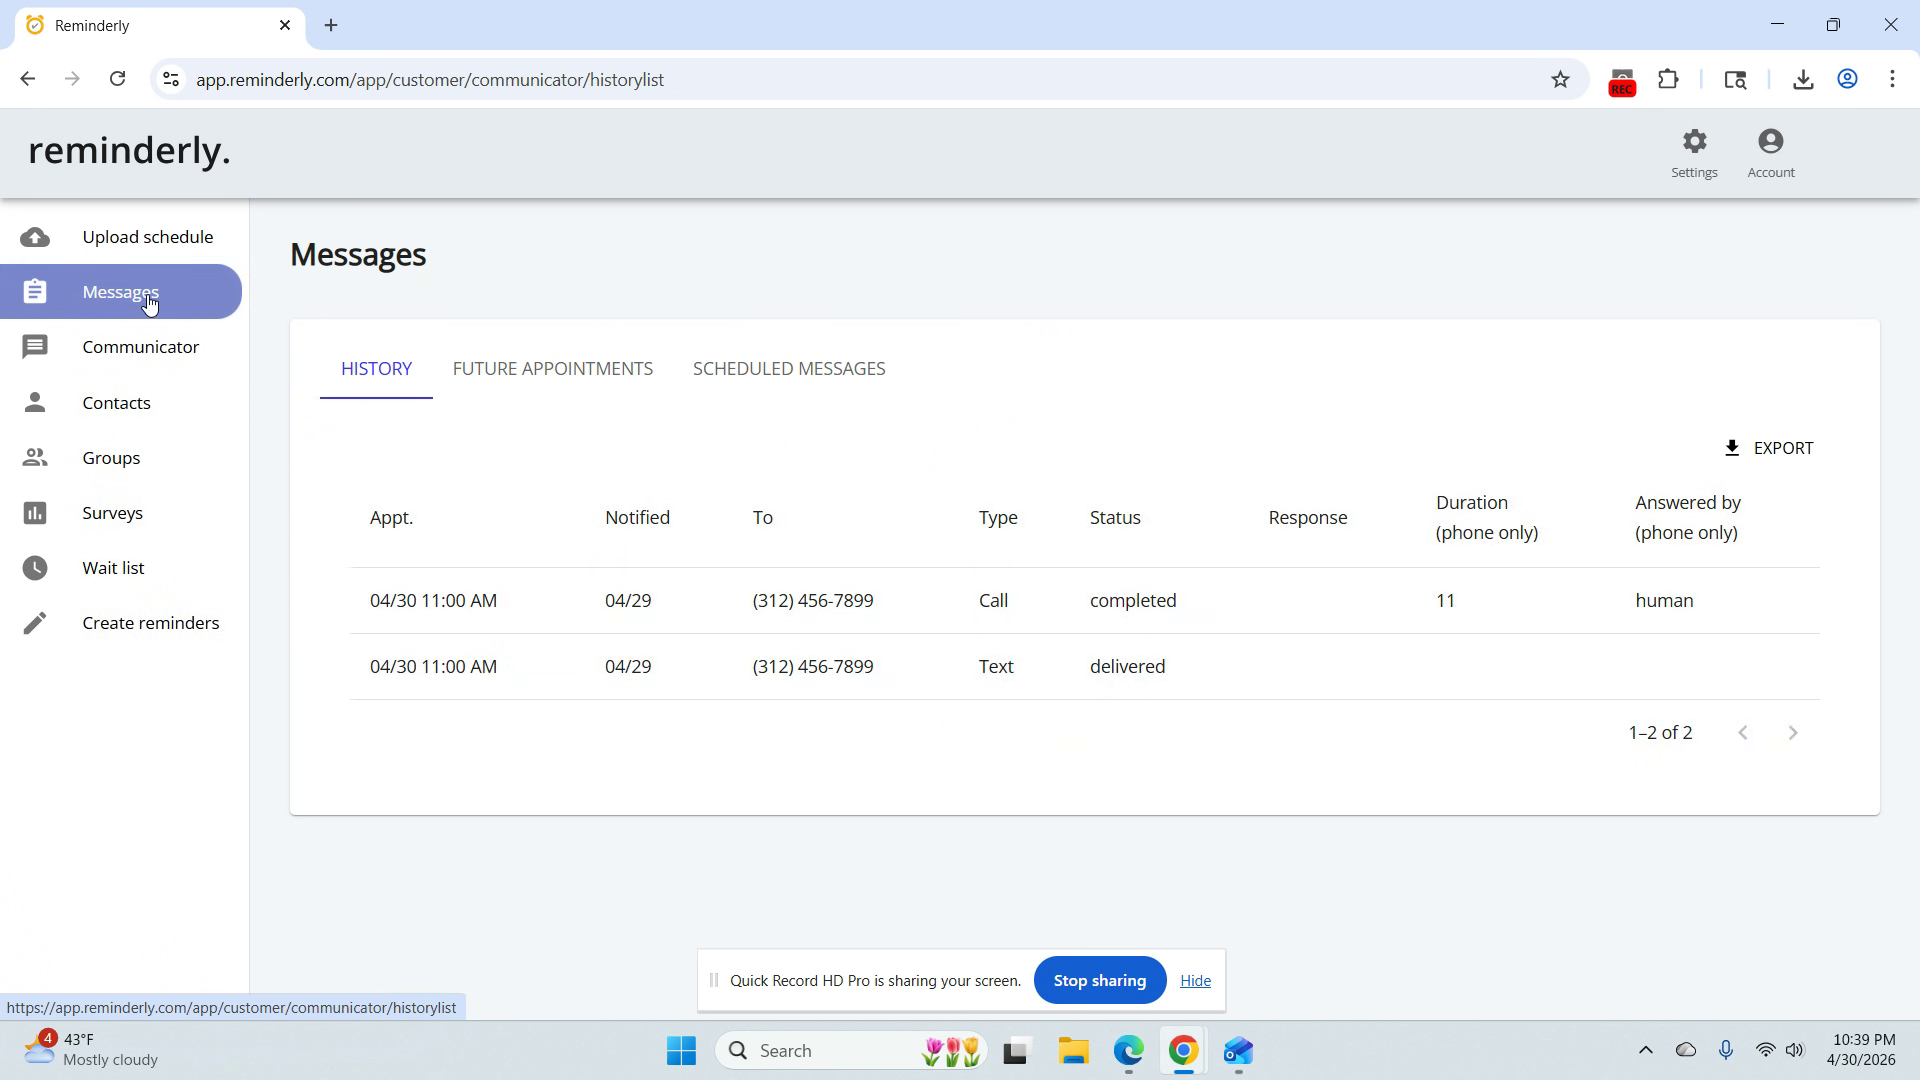This screenshot has height=1080, width=1920.
Task: View site information in address bar
Action: click(171, 80)
